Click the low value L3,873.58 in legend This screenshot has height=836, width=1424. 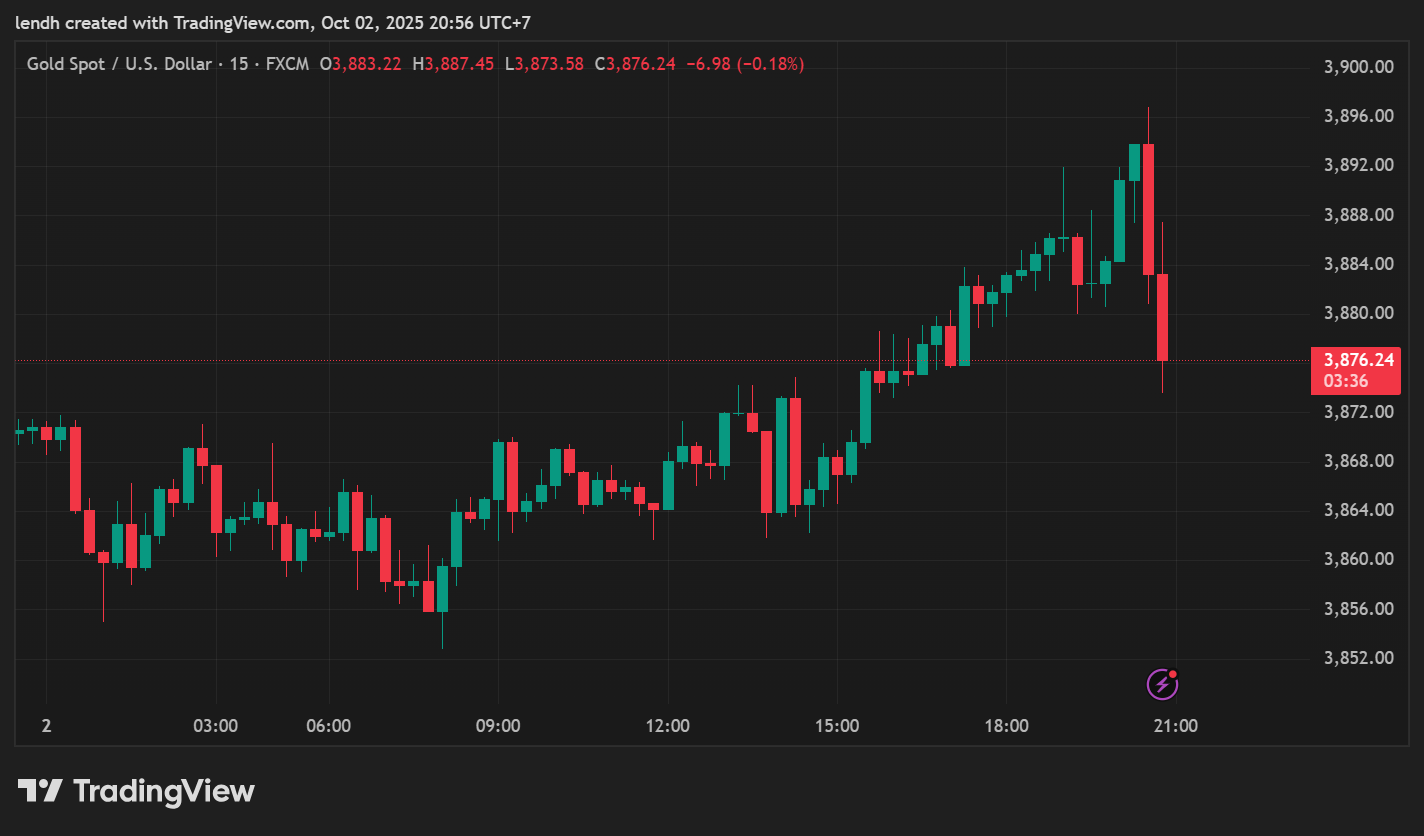point(544,64)
